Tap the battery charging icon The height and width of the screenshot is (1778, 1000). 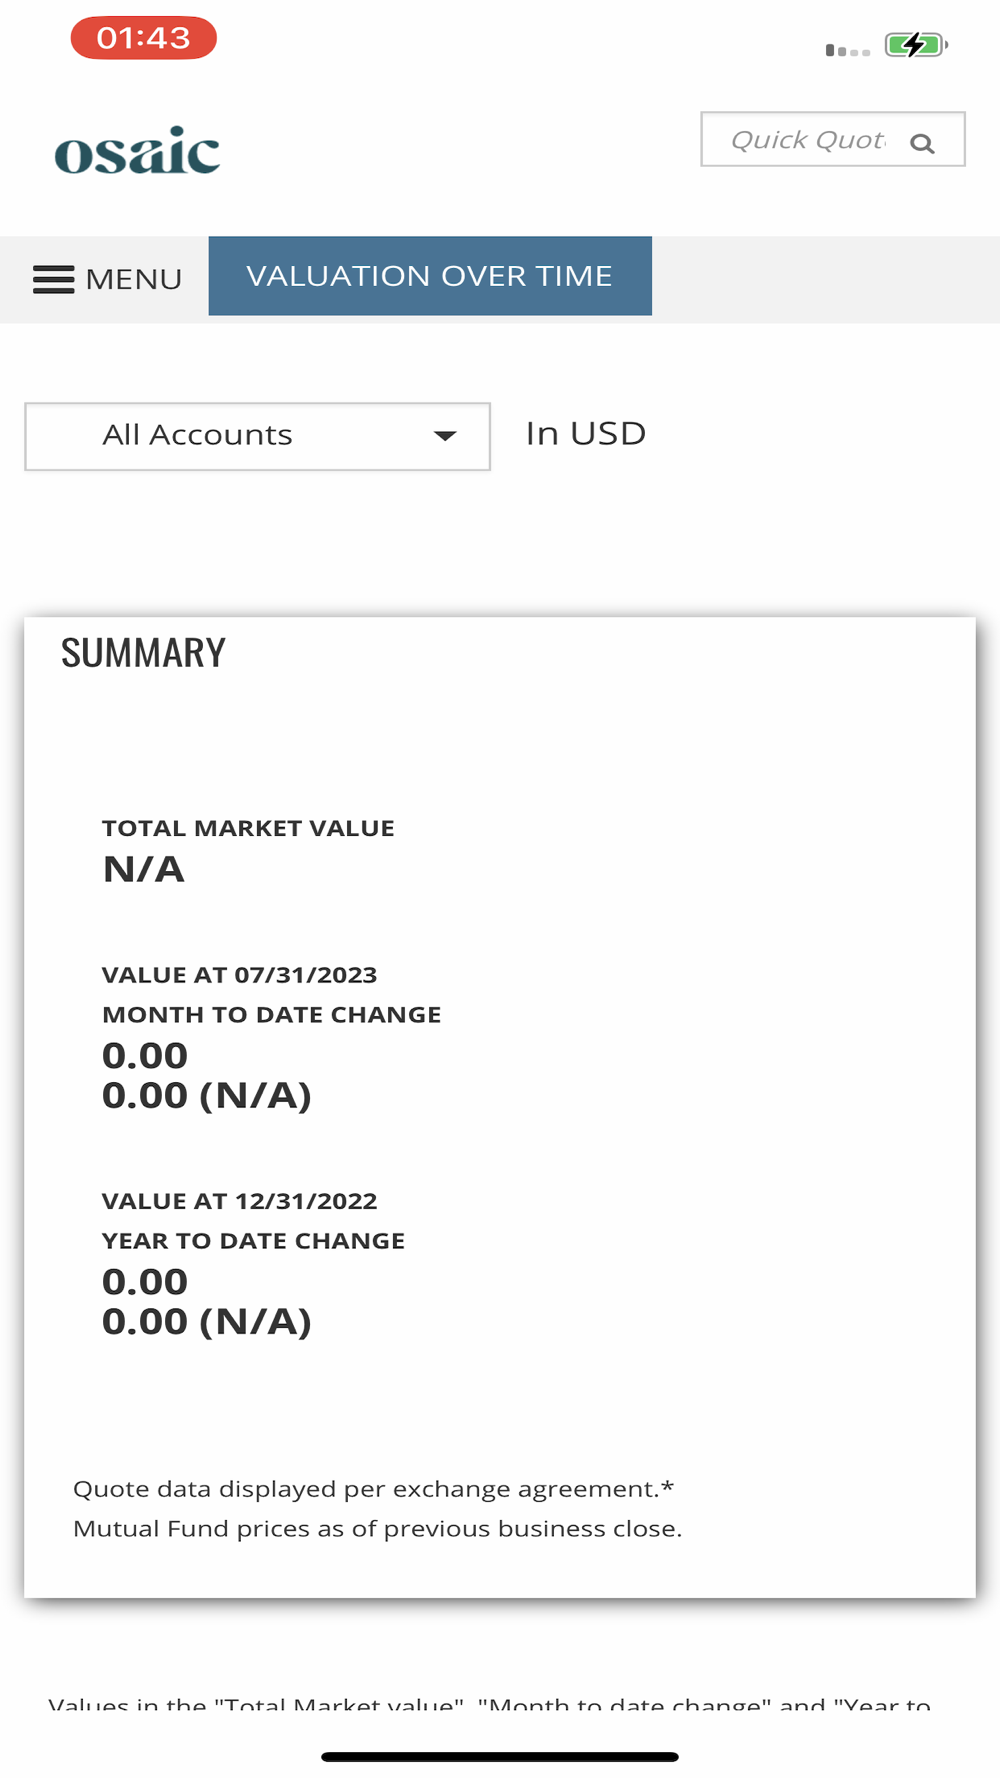click(x=915, y=45)
